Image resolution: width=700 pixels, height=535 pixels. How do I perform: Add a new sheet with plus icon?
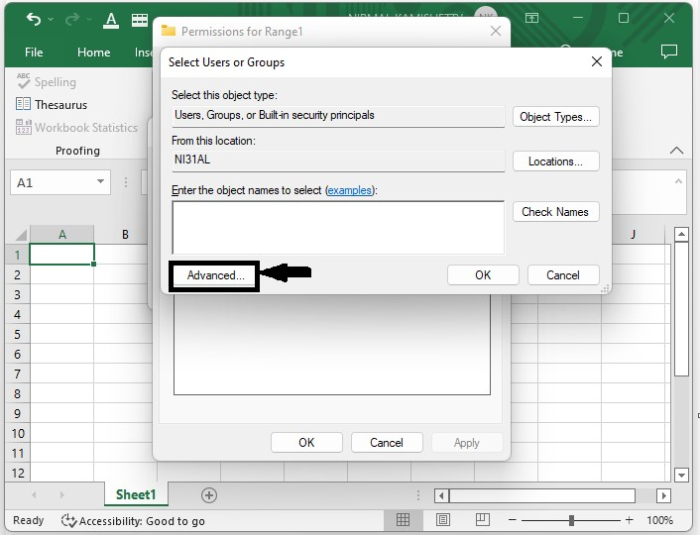tap(209, 495)
